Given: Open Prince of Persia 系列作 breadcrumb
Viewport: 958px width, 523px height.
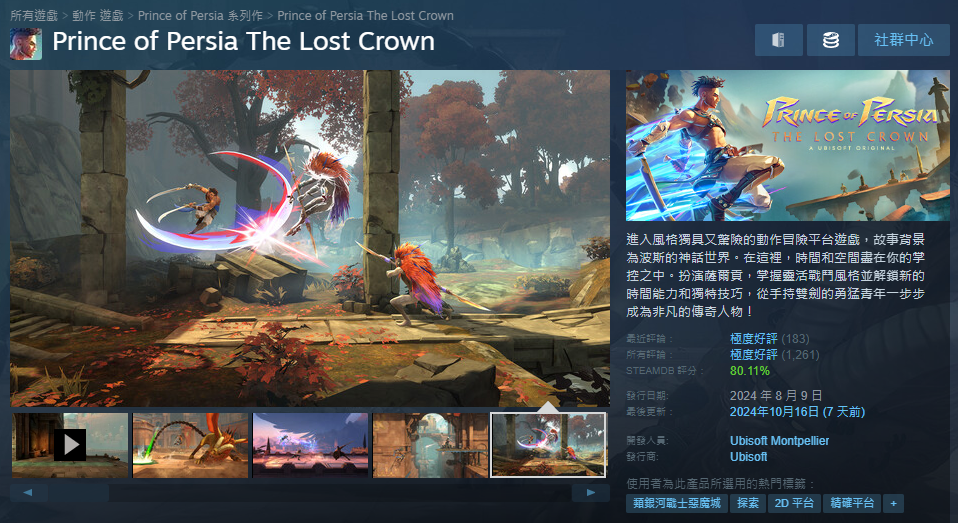Looking at the screenshot, I should pyautogui.click(x=200, y=15).
